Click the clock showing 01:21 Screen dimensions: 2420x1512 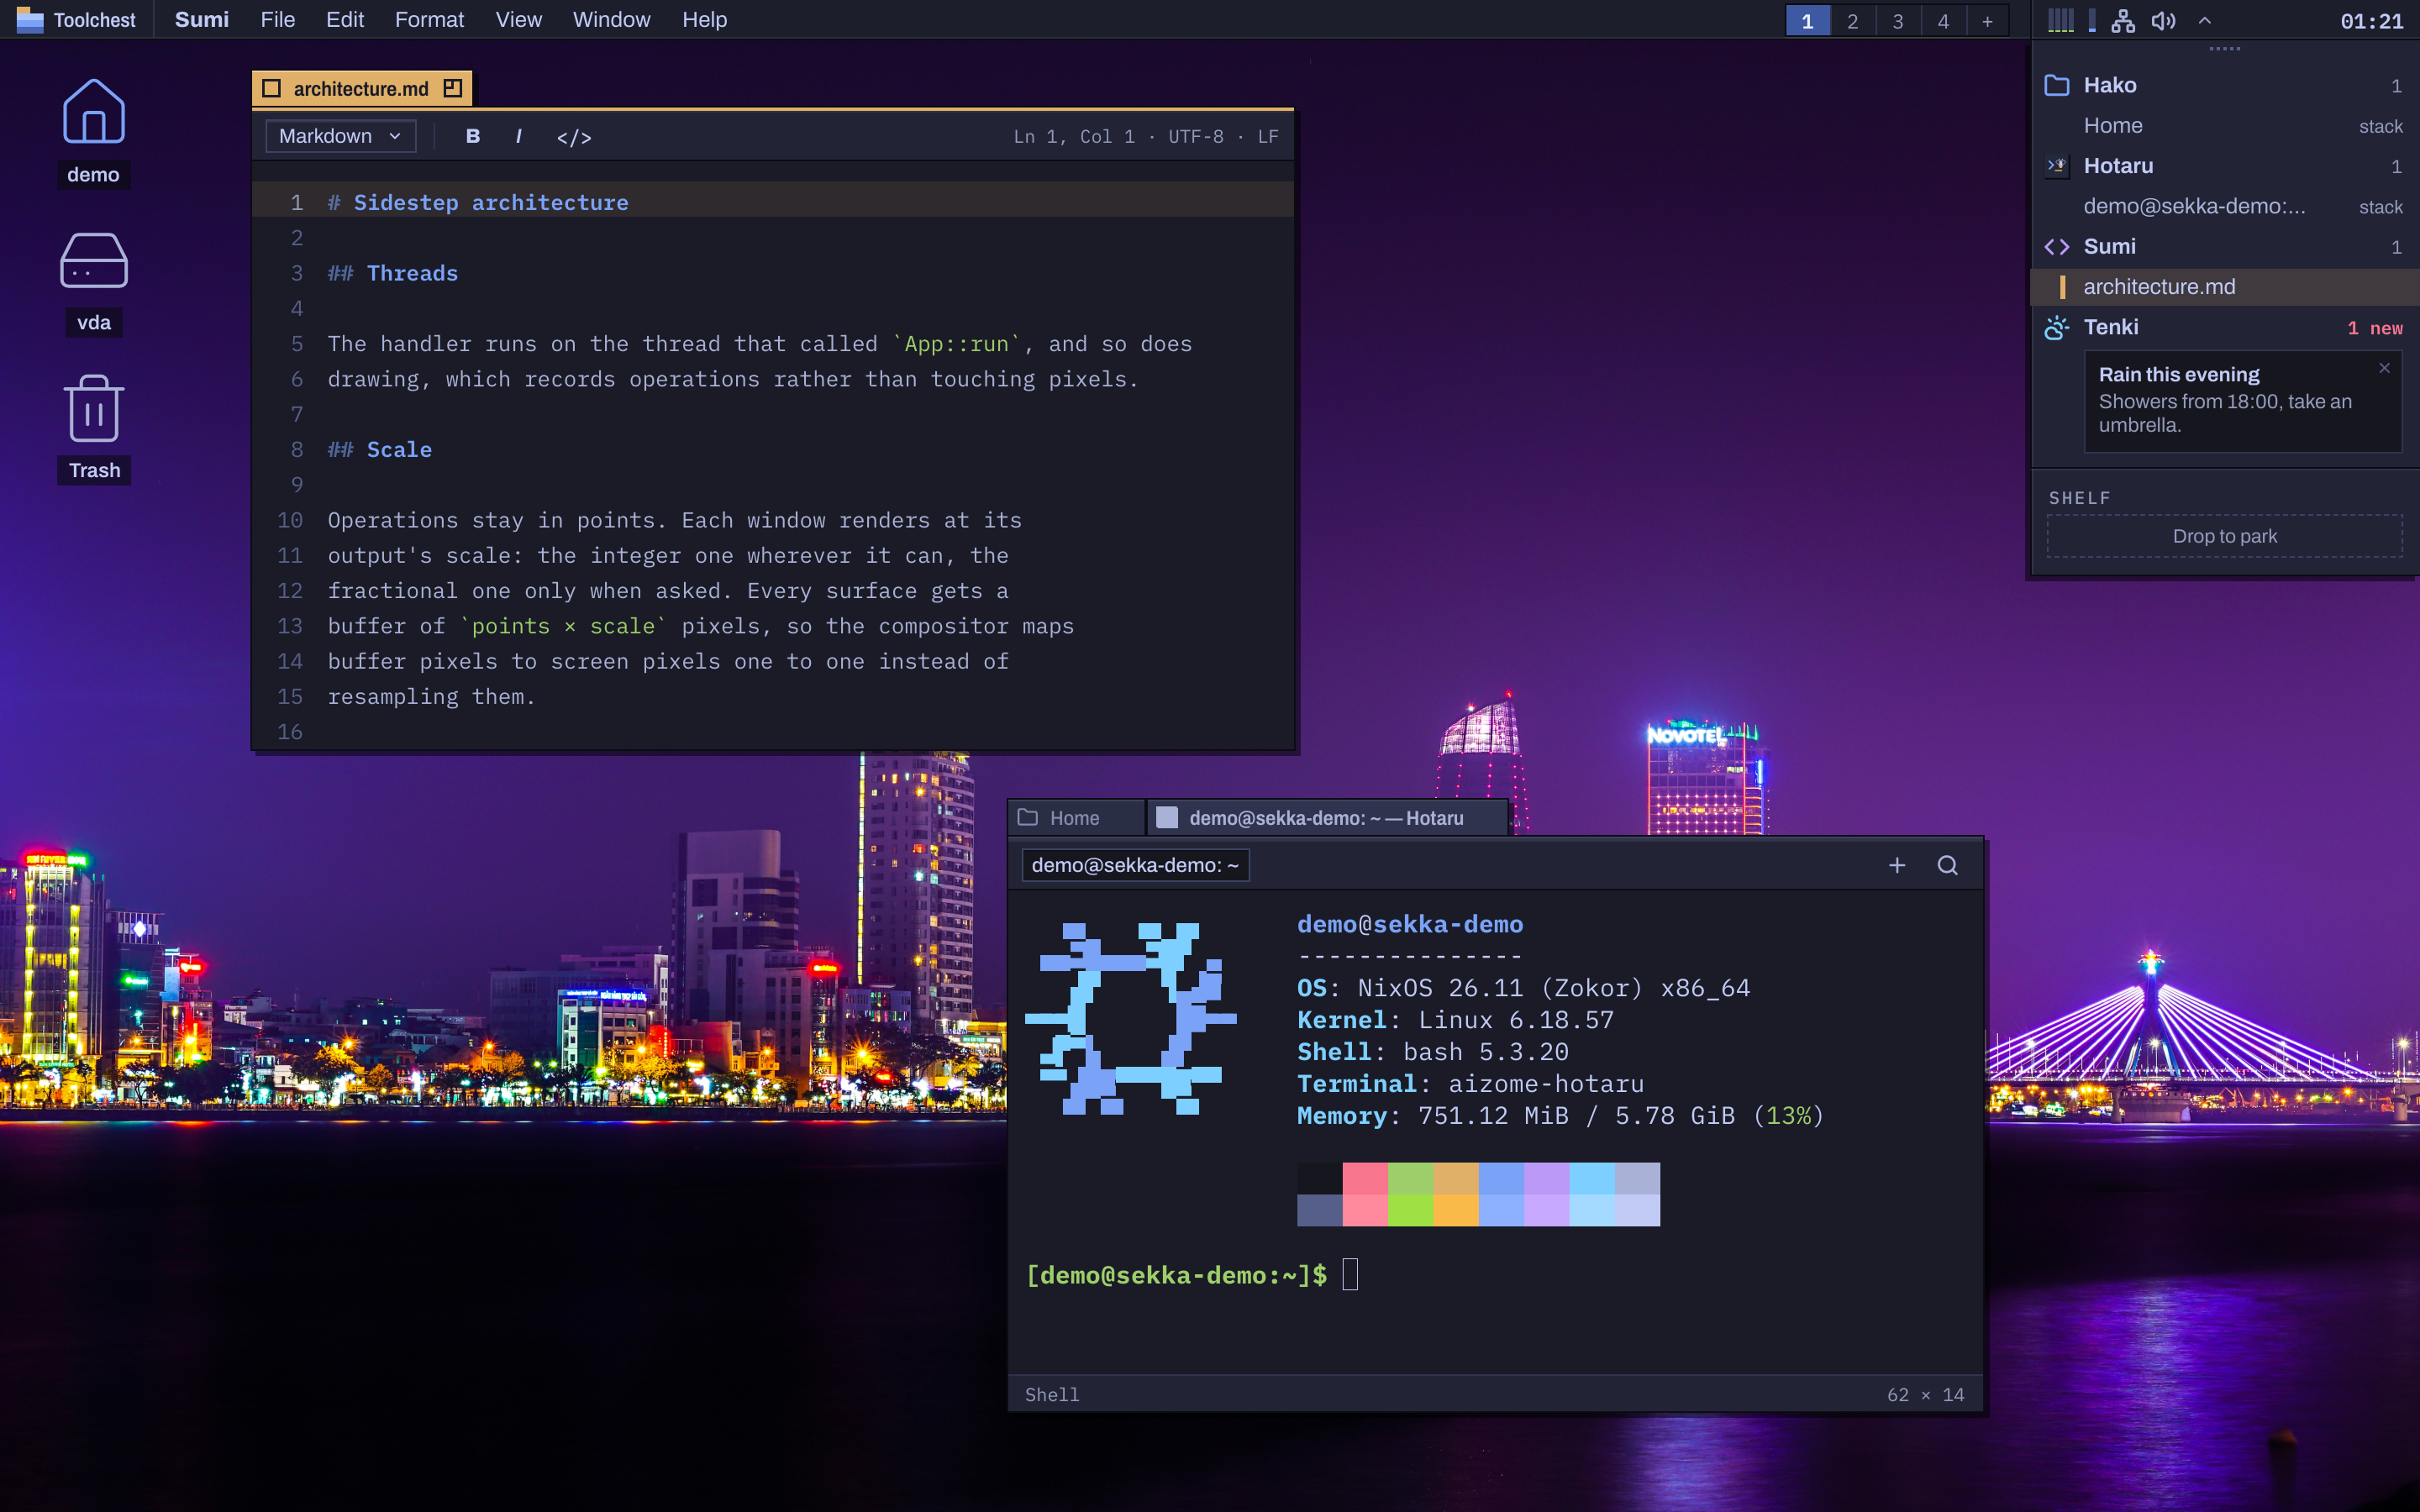pyautogui.click(x=2371, y=21)
